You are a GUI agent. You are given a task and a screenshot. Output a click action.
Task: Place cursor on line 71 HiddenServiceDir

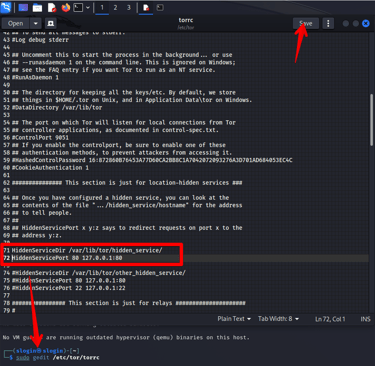[87, 250]
